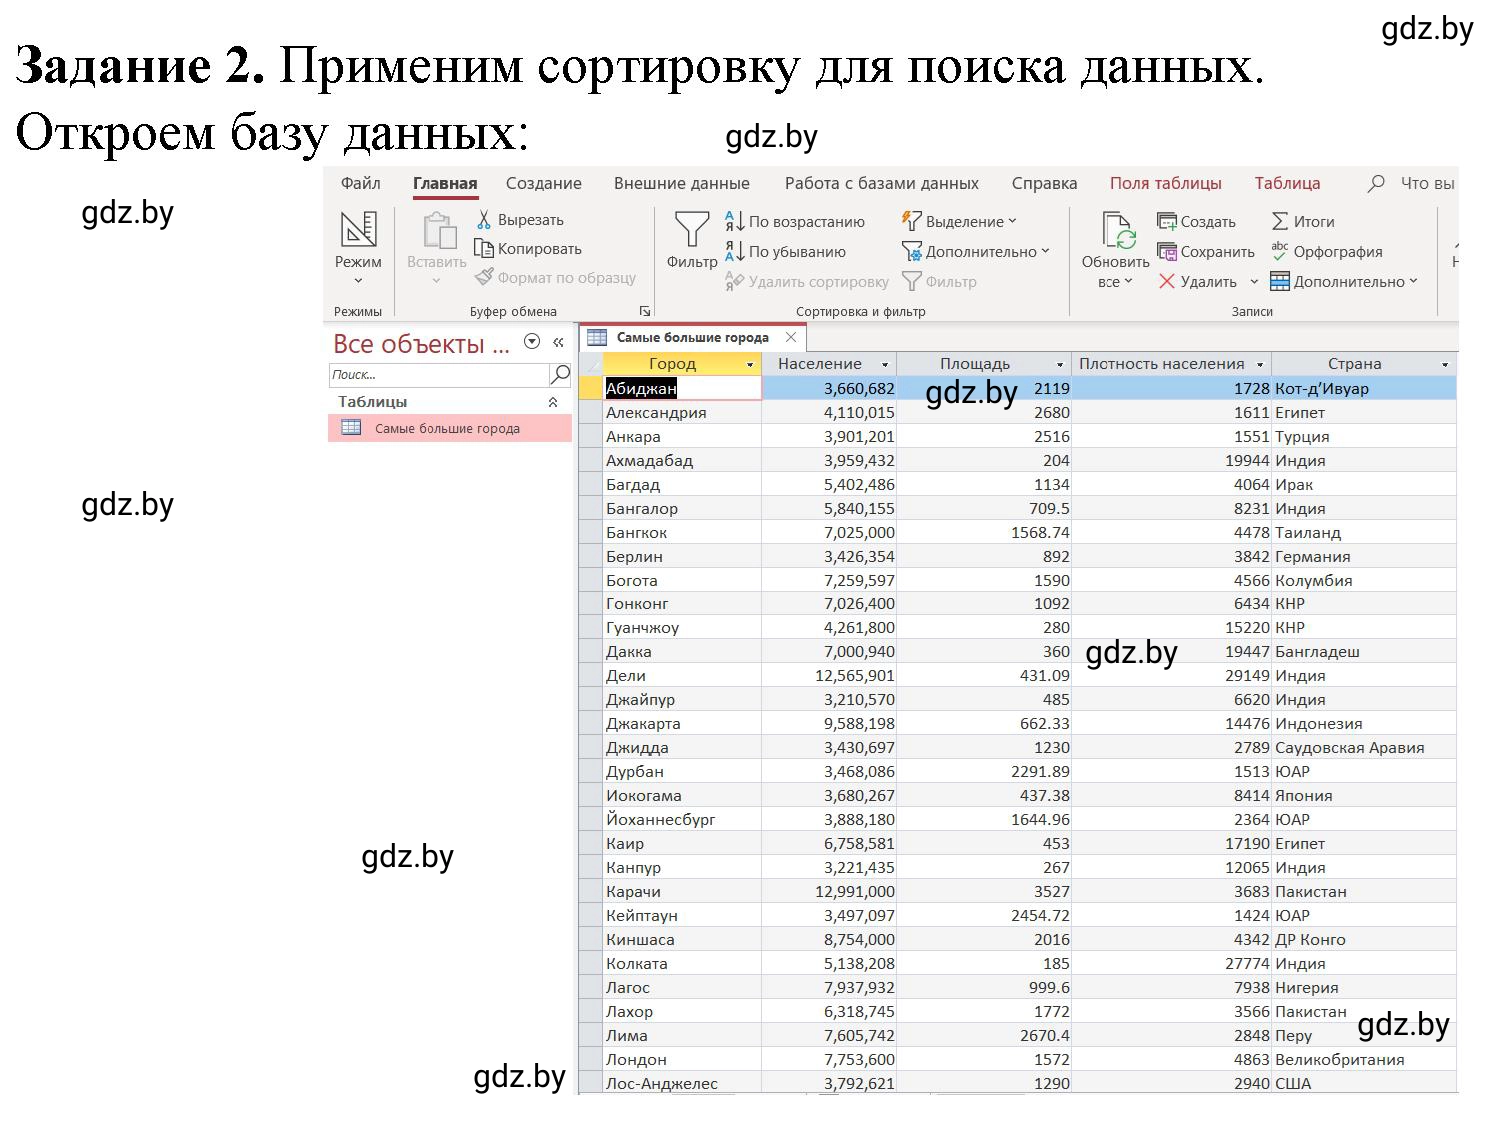Switch to the Таблица tab
Screen dimensions: 1500x1128
1287,183
